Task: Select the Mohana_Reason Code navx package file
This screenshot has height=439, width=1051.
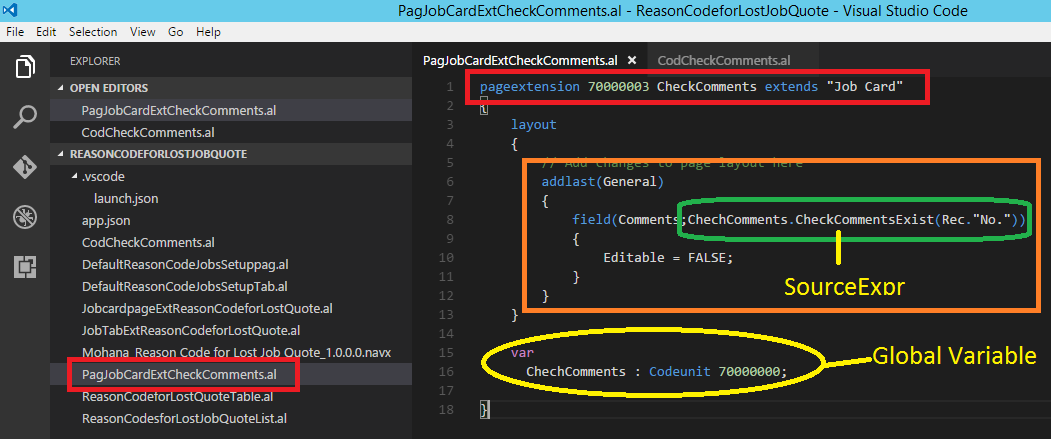Action: [x=236, y=352]
